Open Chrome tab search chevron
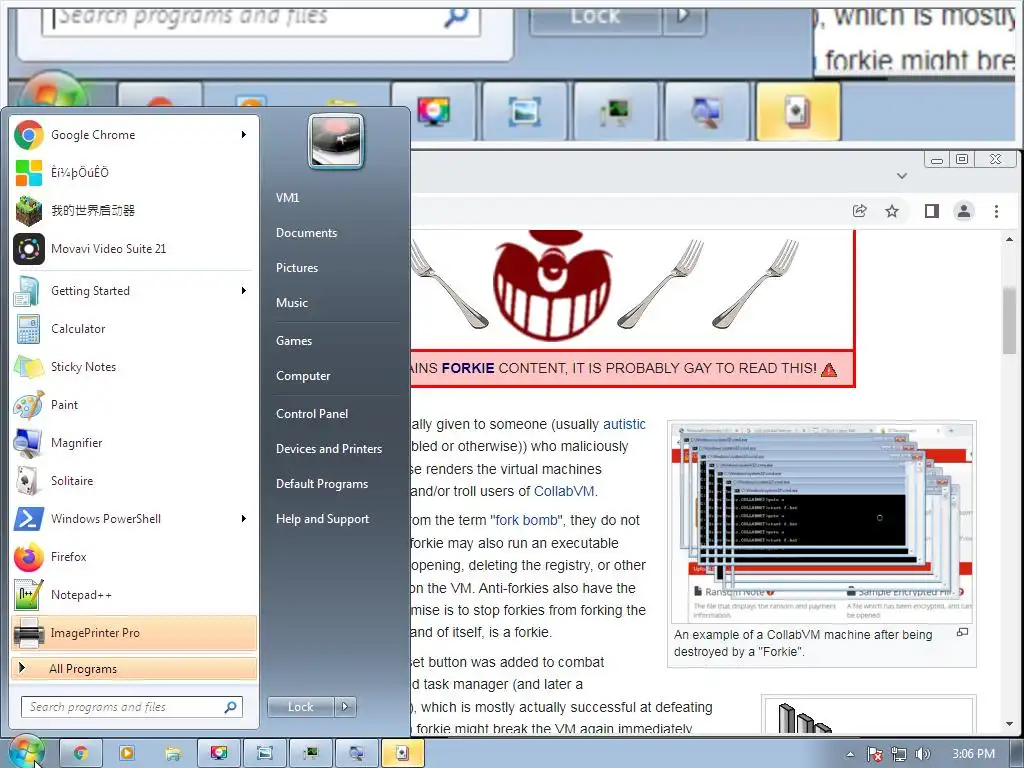The image size is (1024, 768). point(902,176)
